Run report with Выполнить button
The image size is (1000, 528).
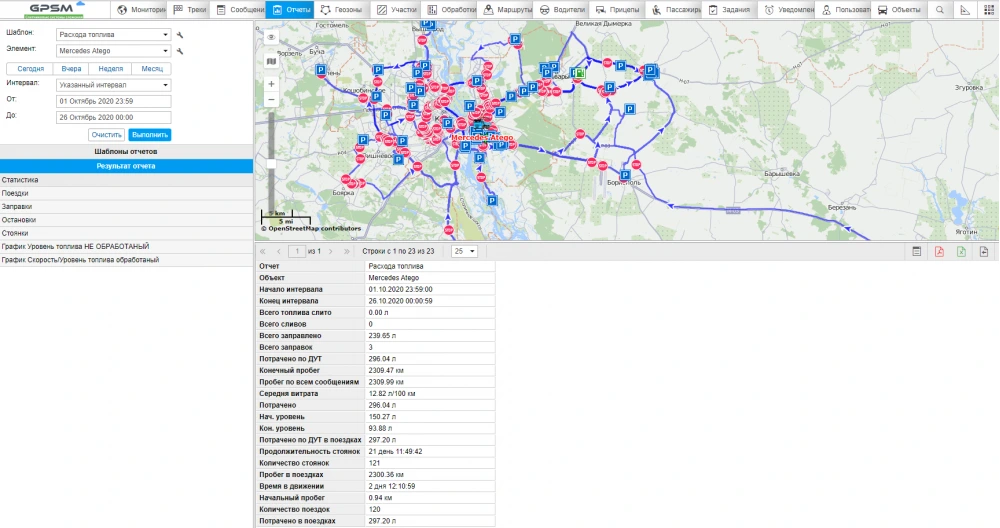[150, 135]
